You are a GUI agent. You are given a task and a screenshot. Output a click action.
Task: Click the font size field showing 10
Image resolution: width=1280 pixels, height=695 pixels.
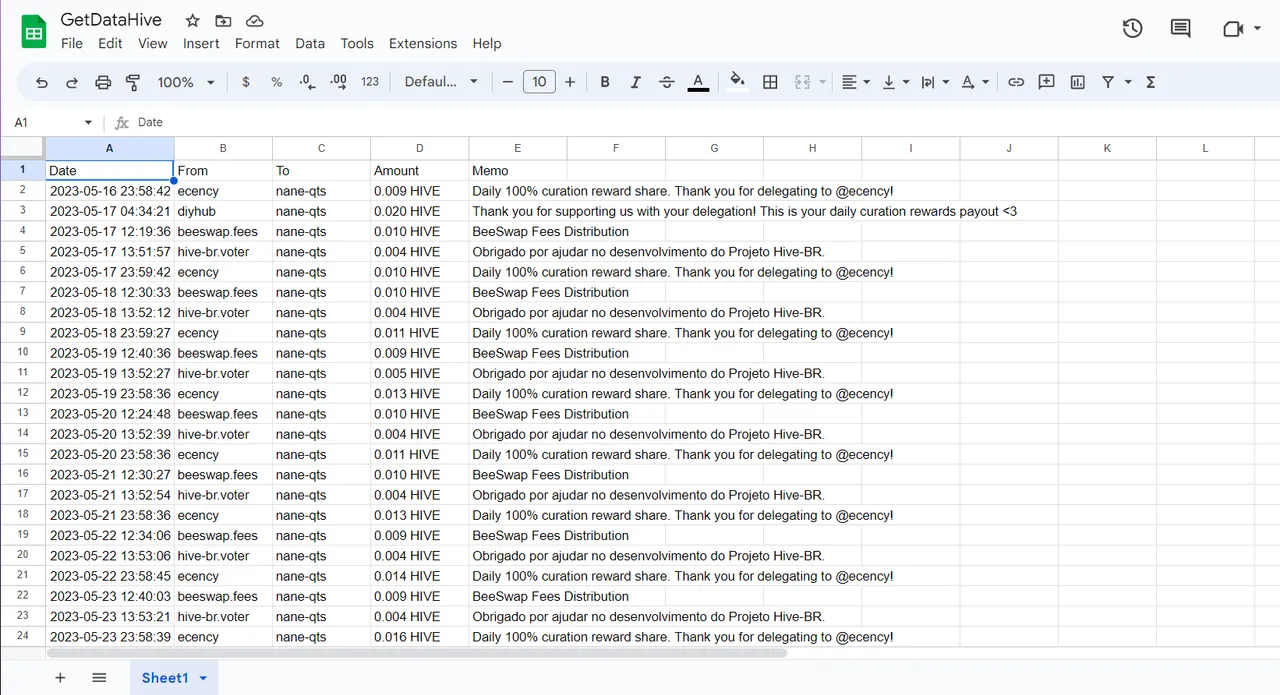point(539,82)
